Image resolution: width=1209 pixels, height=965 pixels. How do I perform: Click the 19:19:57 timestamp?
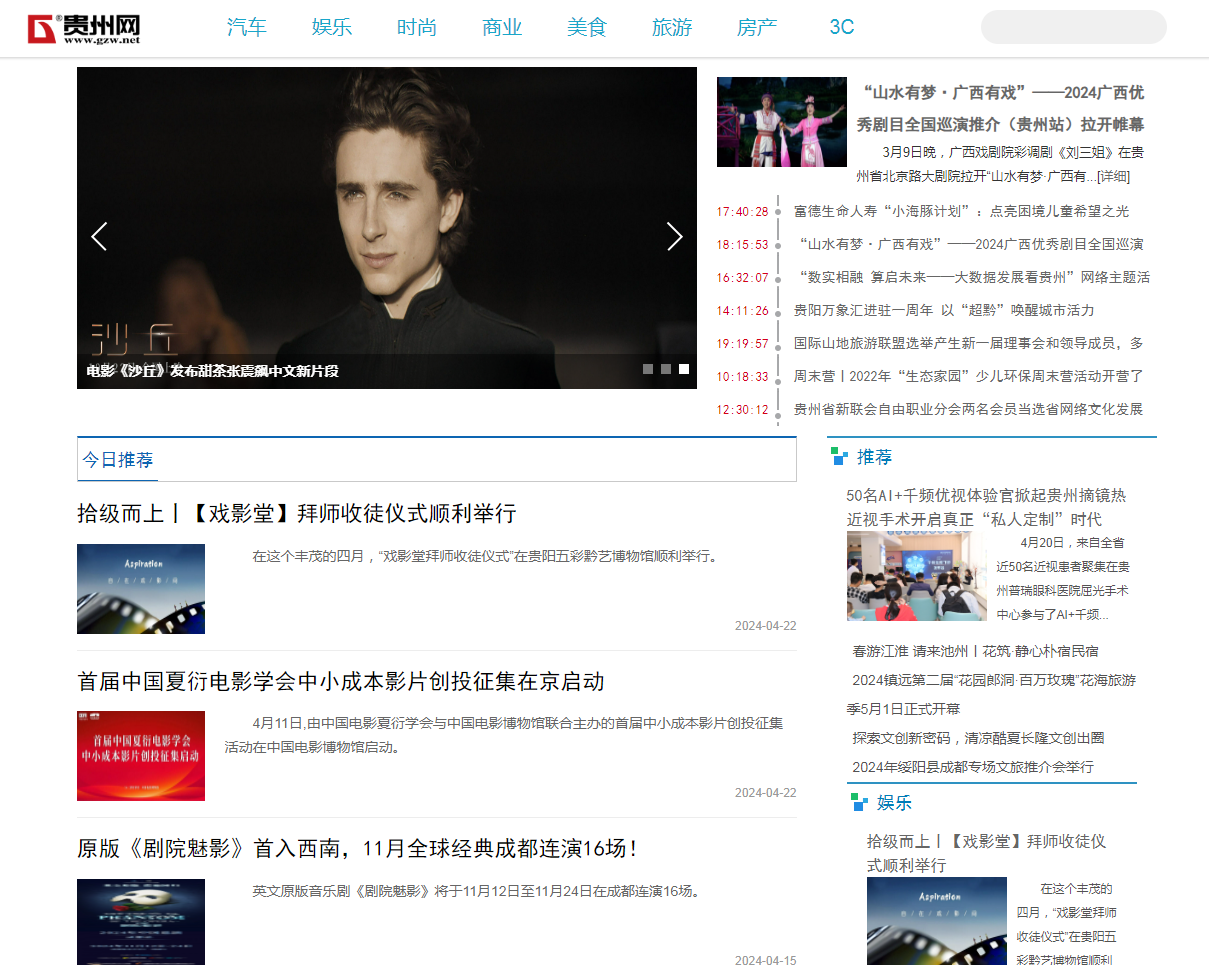[742, 344]
